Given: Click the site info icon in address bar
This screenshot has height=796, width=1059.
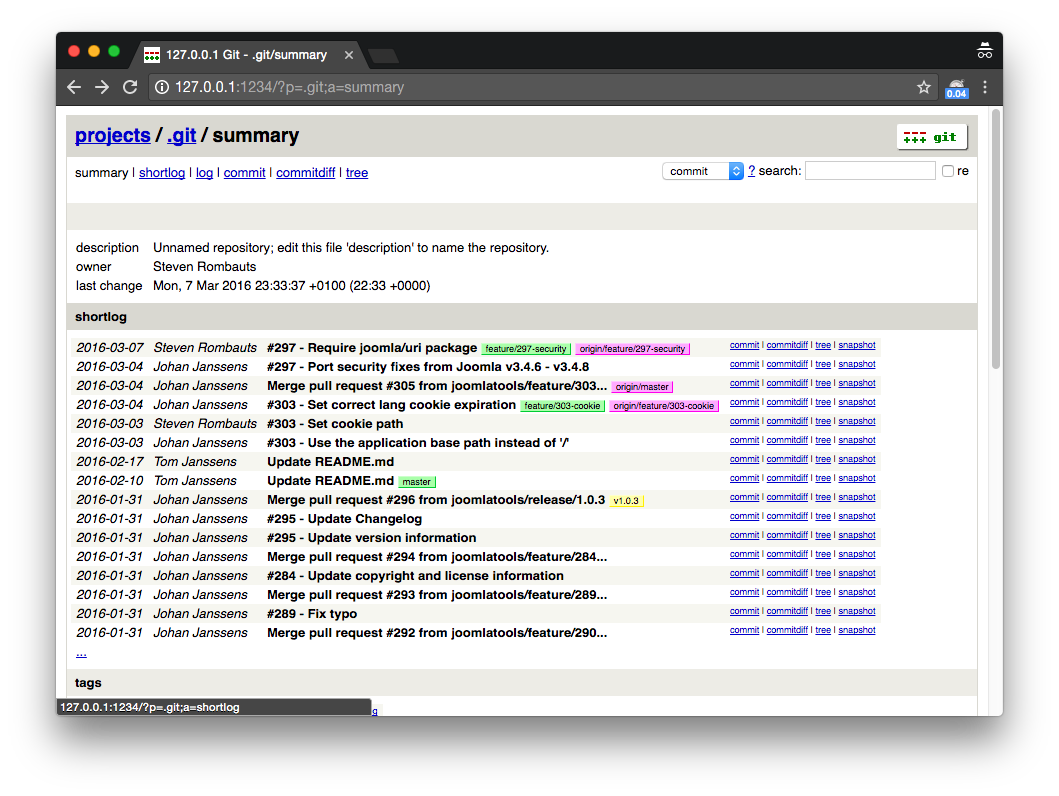Looking at the screenshot, I should point(161,88).
